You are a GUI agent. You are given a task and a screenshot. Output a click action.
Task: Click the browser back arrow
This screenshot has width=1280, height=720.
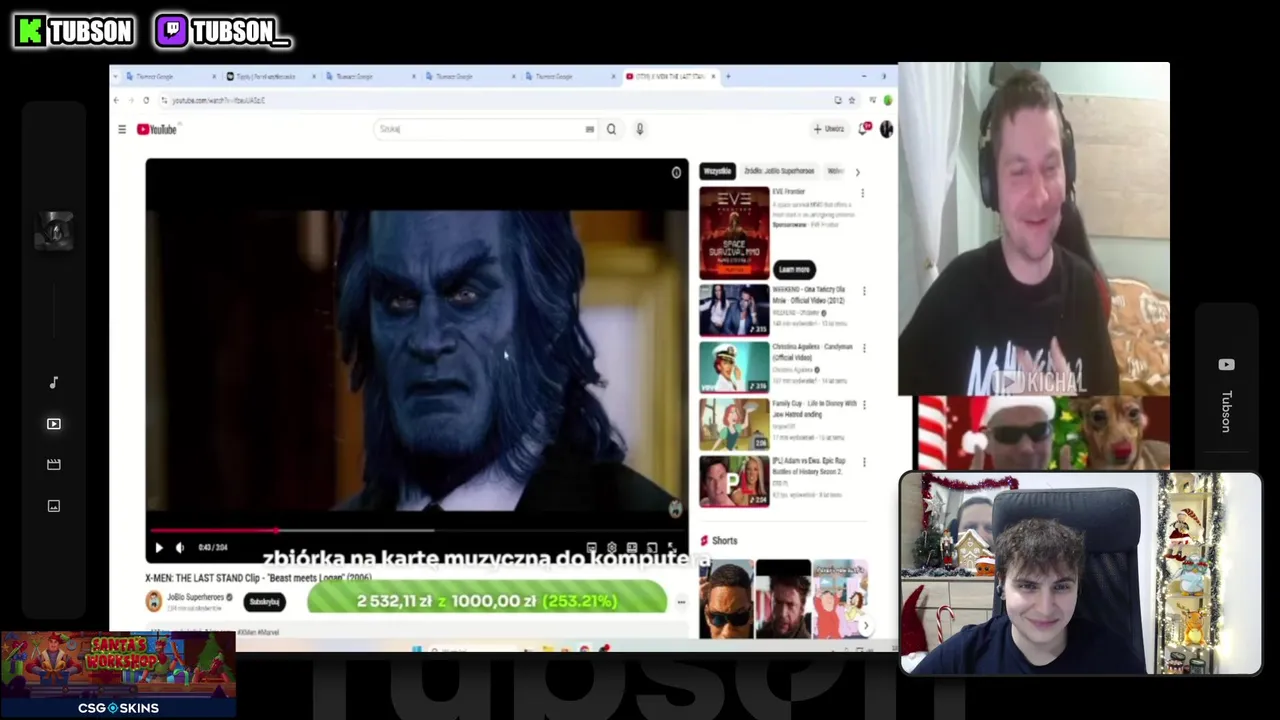116,100
